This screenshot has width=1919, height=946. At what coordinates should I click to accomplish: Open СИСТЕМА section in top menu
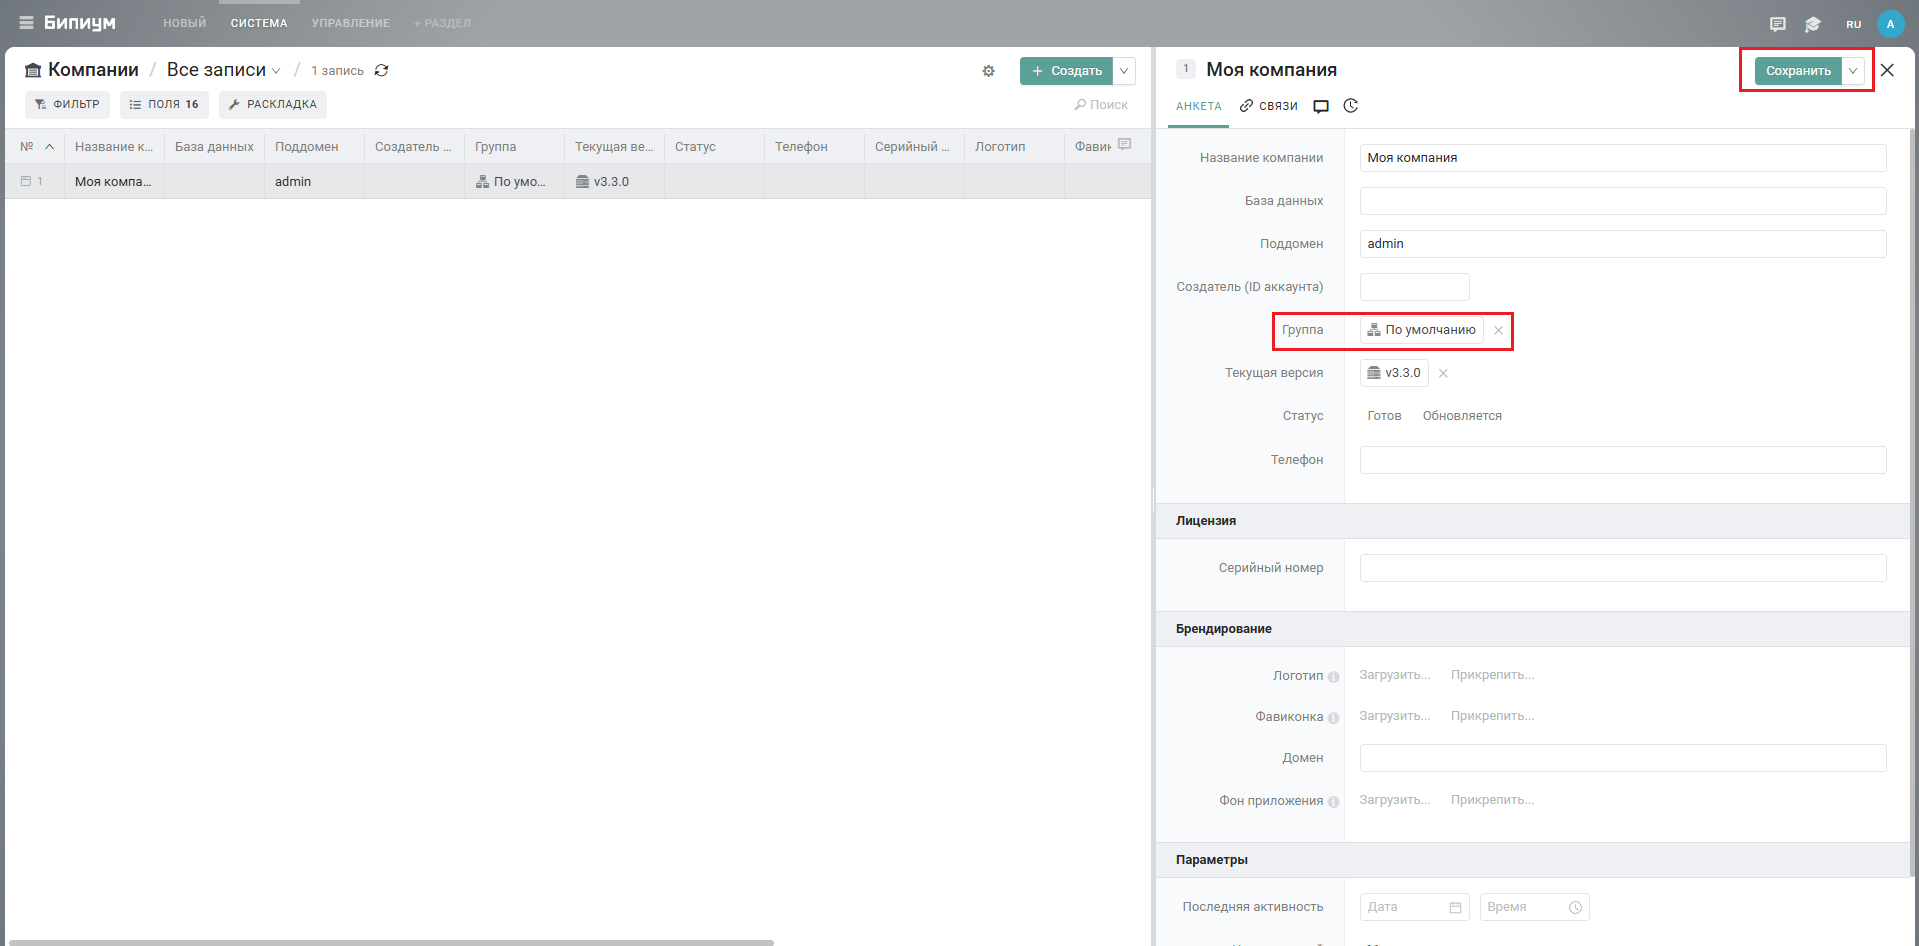[259, 23]
